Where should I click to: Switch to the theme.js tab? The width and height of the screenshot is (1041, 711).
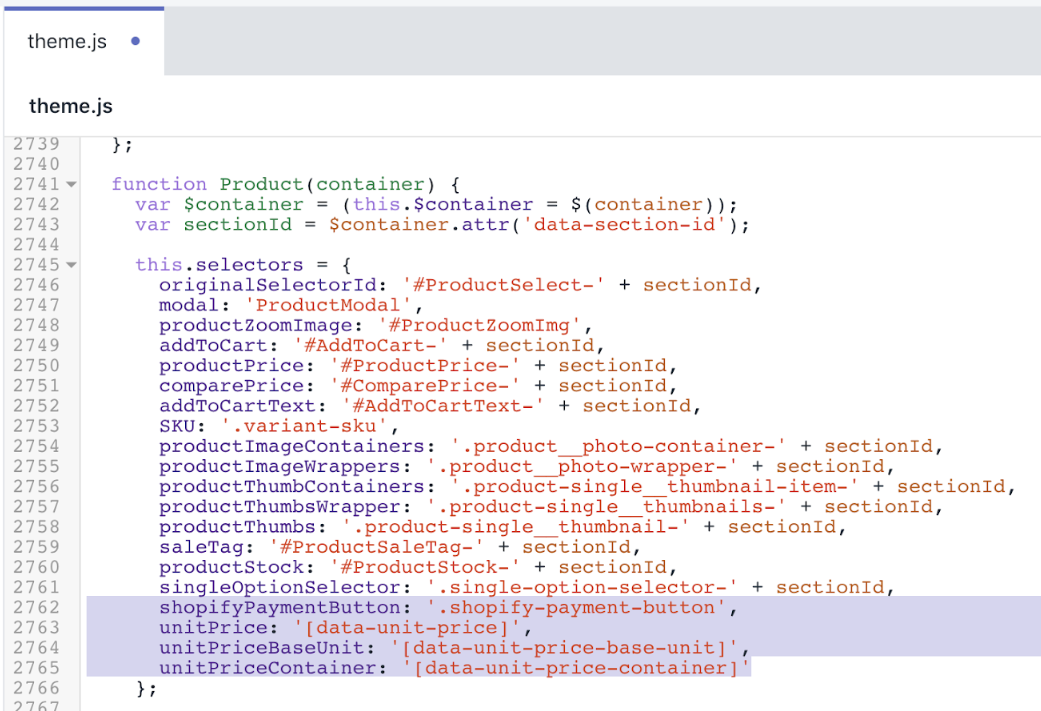(x=67, y=42)
